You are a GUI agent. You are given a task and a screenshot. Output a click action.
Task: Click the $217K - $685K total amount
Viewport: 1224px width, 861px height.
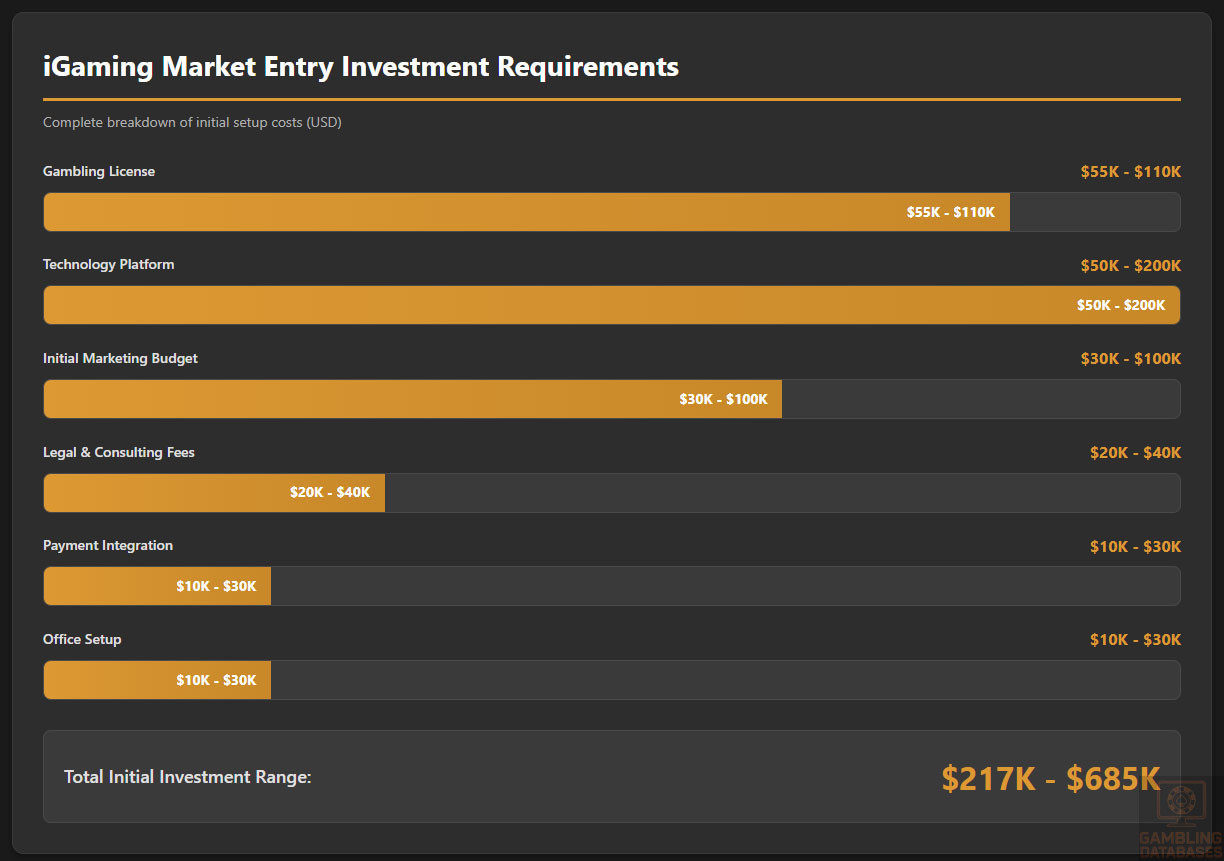[x=1050, y=778]
